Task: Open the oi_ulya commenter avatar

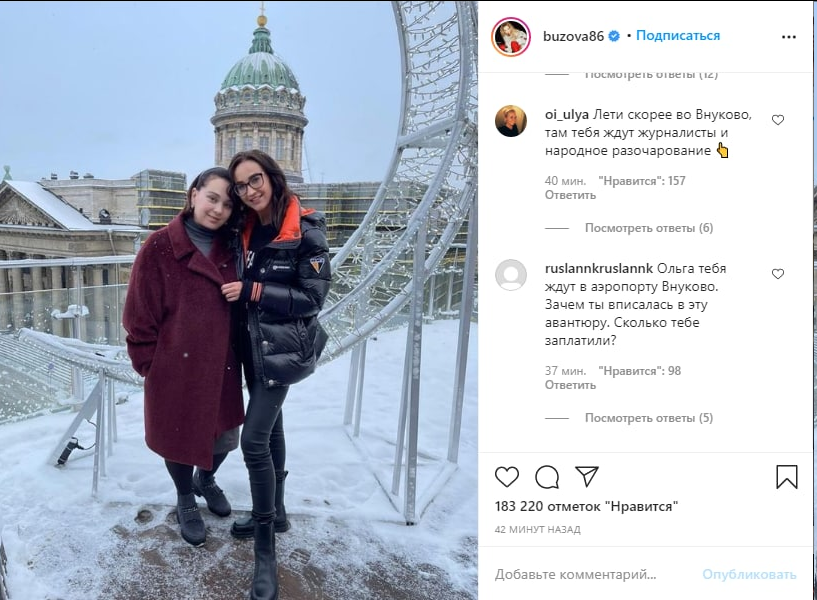Action: (x=511, y=121)
